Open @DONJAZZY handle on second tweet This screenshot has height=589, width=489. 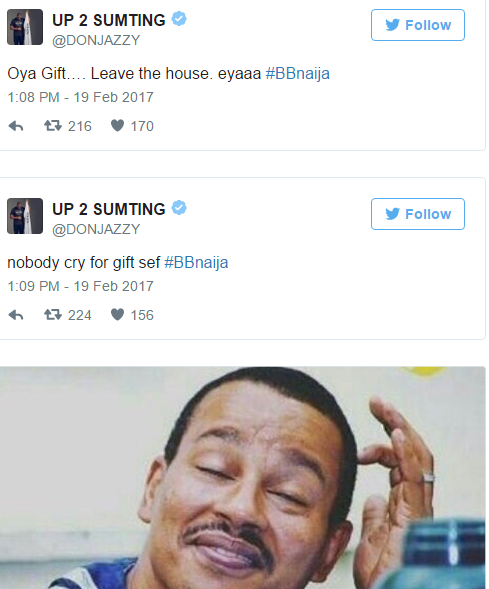[96, 229]
